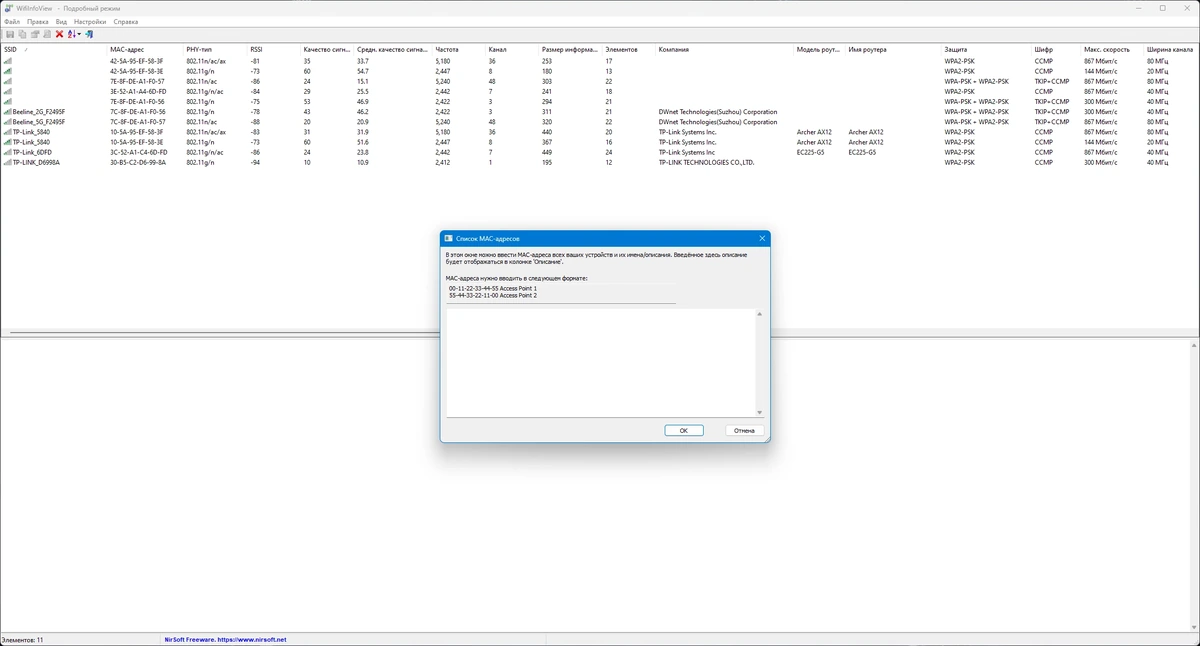This screenshot has width=1200, height=646.
Task: Click inside the MAC address text area
Action: click(x=600, y=363)
